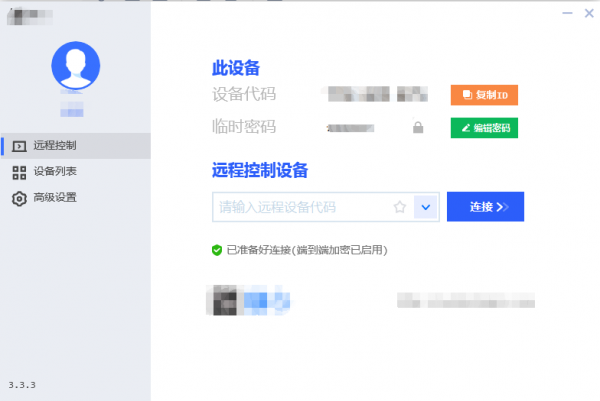The width and height of the screenshot is (600, 401).
Task: Minimize the window
Action: (567, 13)
